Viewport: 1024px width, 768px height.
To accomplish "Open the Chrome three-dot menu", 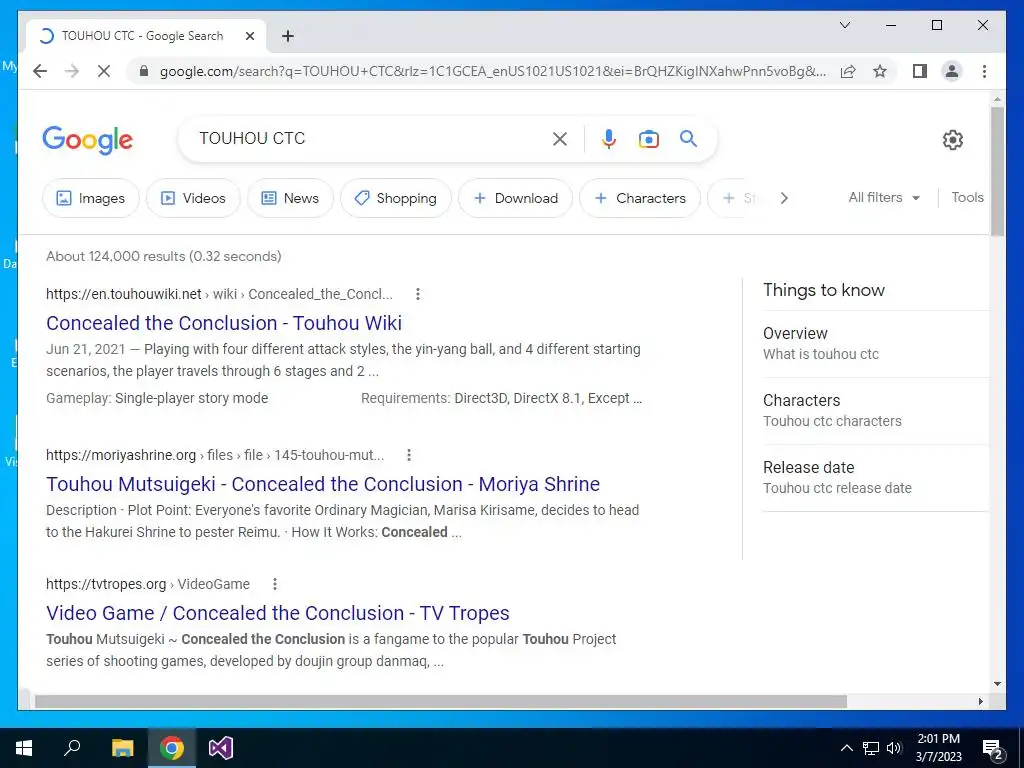I will (984, 71).
